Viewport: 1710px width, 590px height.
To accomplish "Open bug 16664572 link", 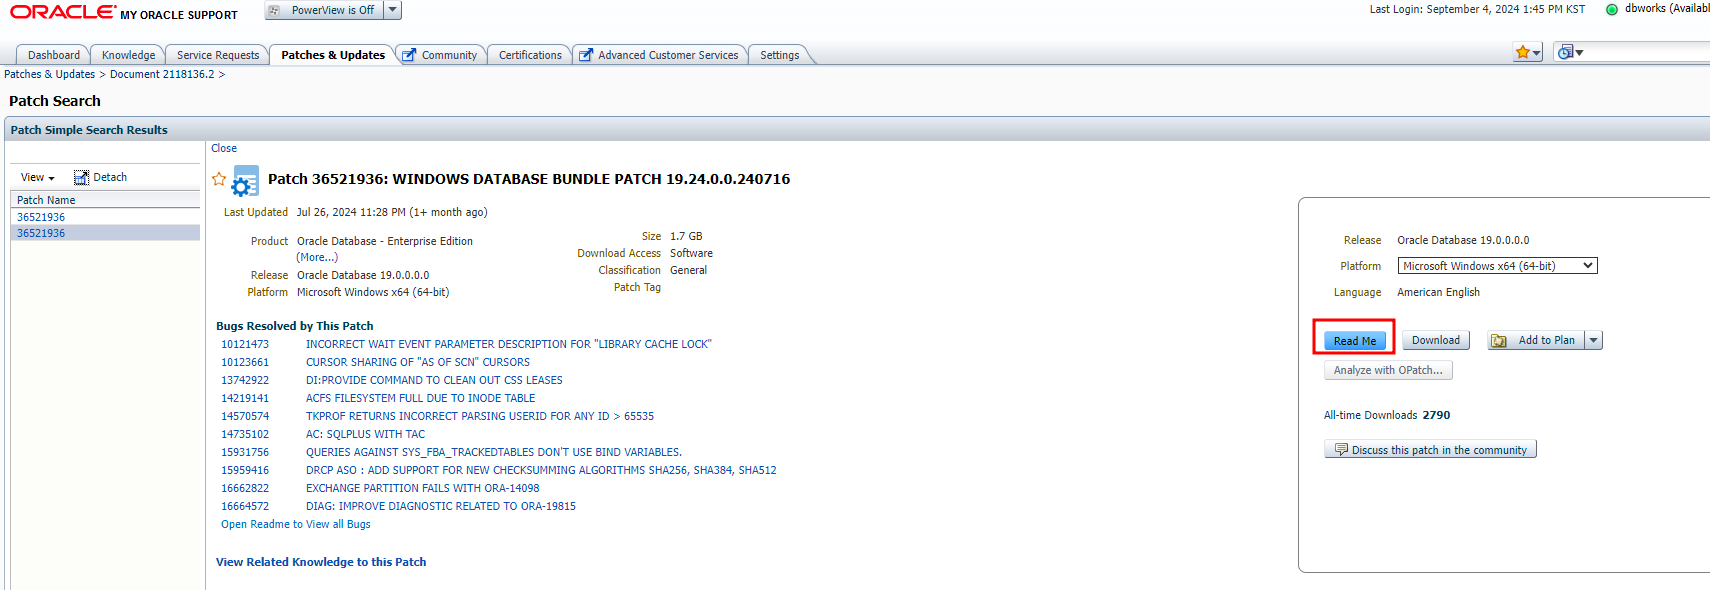I will pyautogui.click(x=245, y=506).
